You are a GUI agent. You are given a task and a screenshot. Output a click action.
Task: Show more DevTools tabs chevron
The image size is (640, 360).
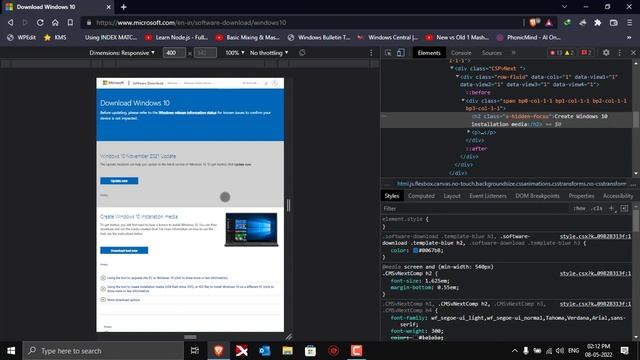514,53
